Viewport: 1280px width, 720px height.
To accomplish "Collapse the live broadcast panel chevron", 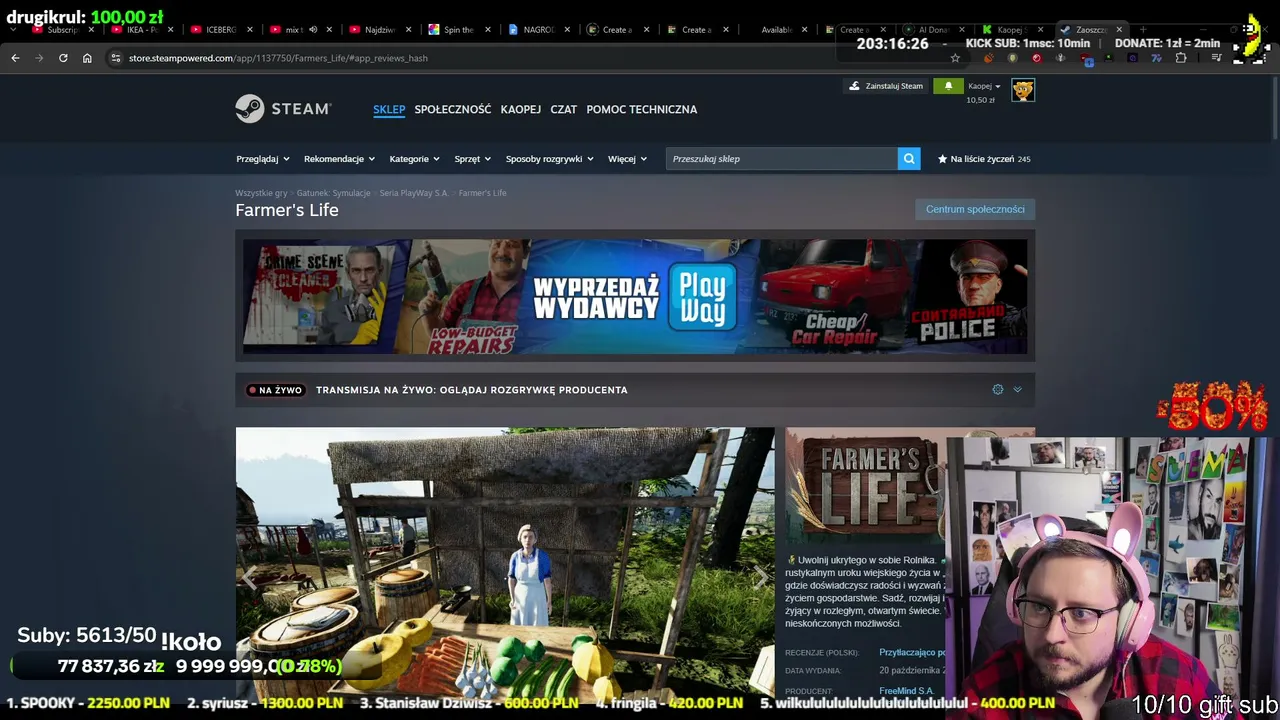I will [1017, 390].
